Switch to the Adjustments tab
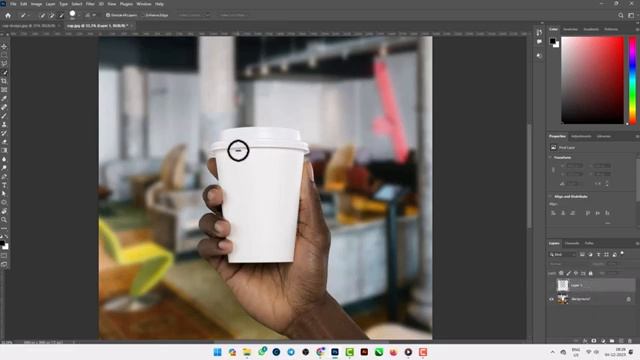This screenshot has width=640, height=360. tap(581, 136)
